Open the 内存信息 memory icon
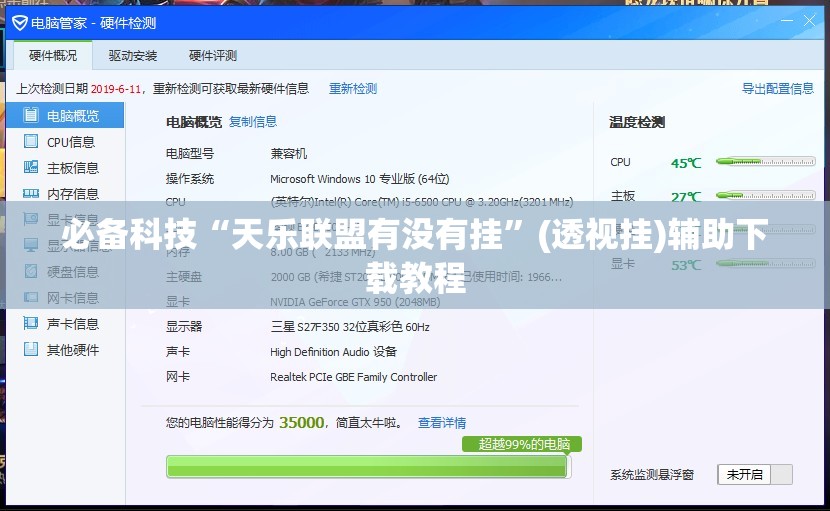The image size is (830, 511). 31,194
